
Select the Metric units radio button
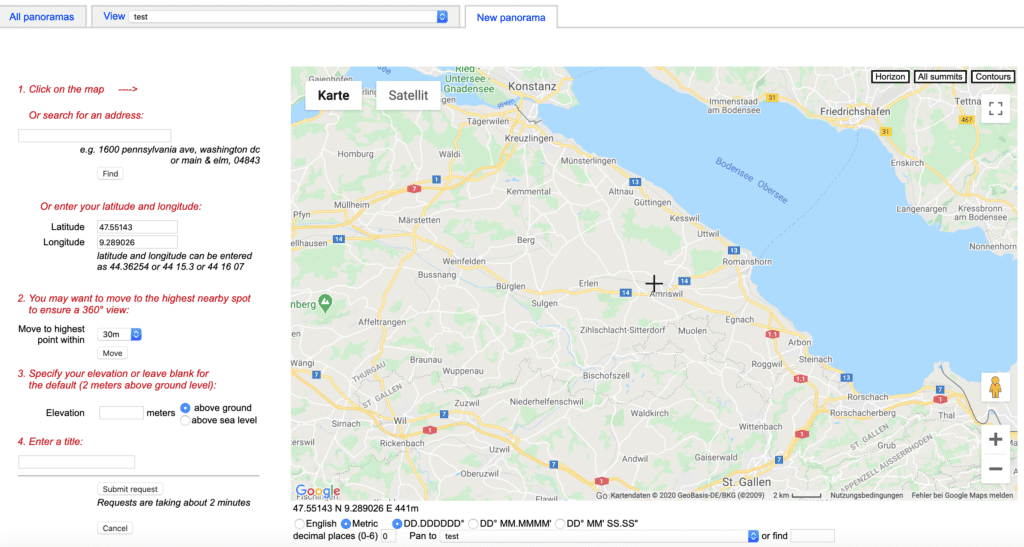pyautogui.click(x=346, y=524)
